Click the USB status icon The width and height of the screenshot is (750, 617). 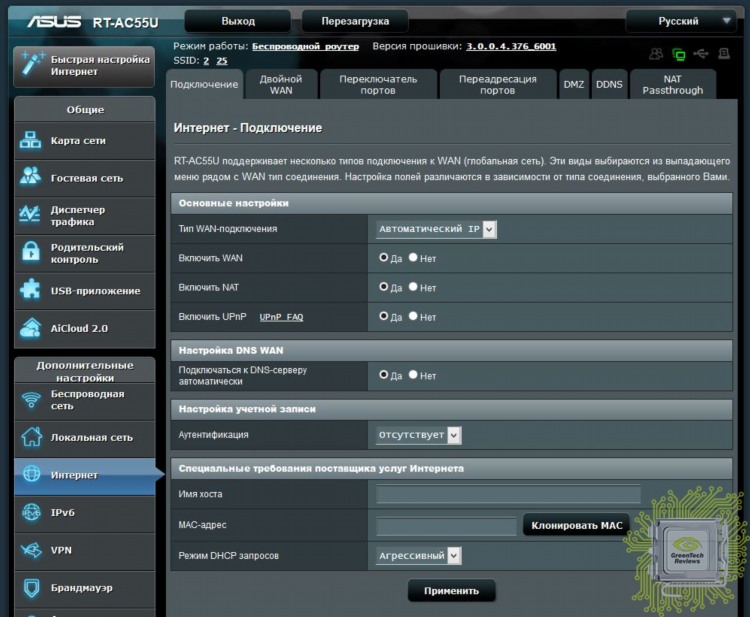701,54
